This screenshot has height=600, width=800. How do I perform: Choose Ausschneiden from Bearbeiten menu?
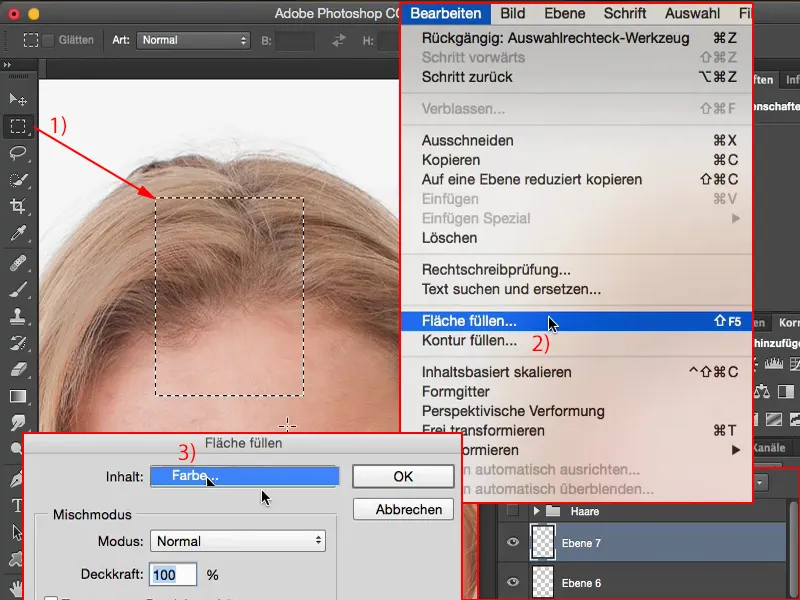coord(577,140)
